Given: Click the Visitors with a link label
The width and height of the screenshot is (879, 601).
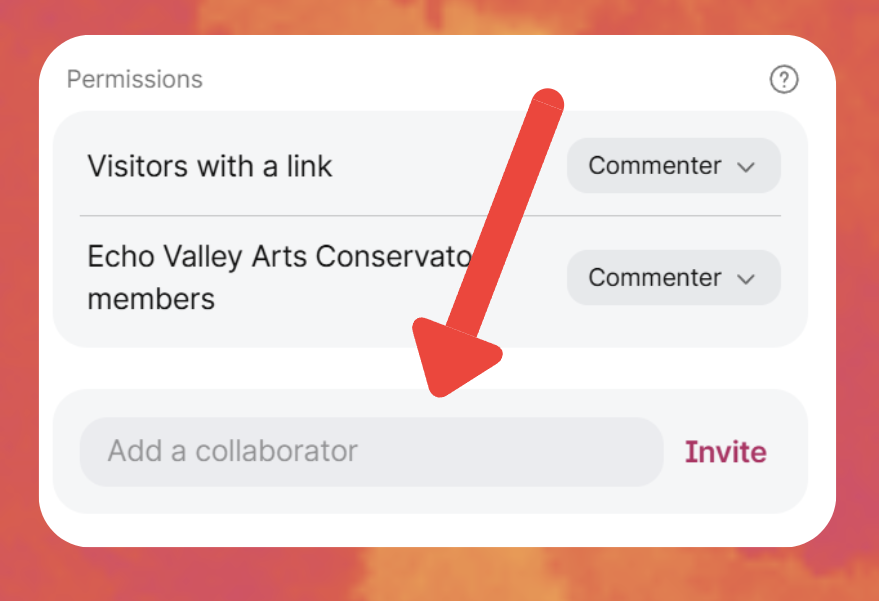Looking at the screenshot, I should pyautogui.click(x=210, y=166).
